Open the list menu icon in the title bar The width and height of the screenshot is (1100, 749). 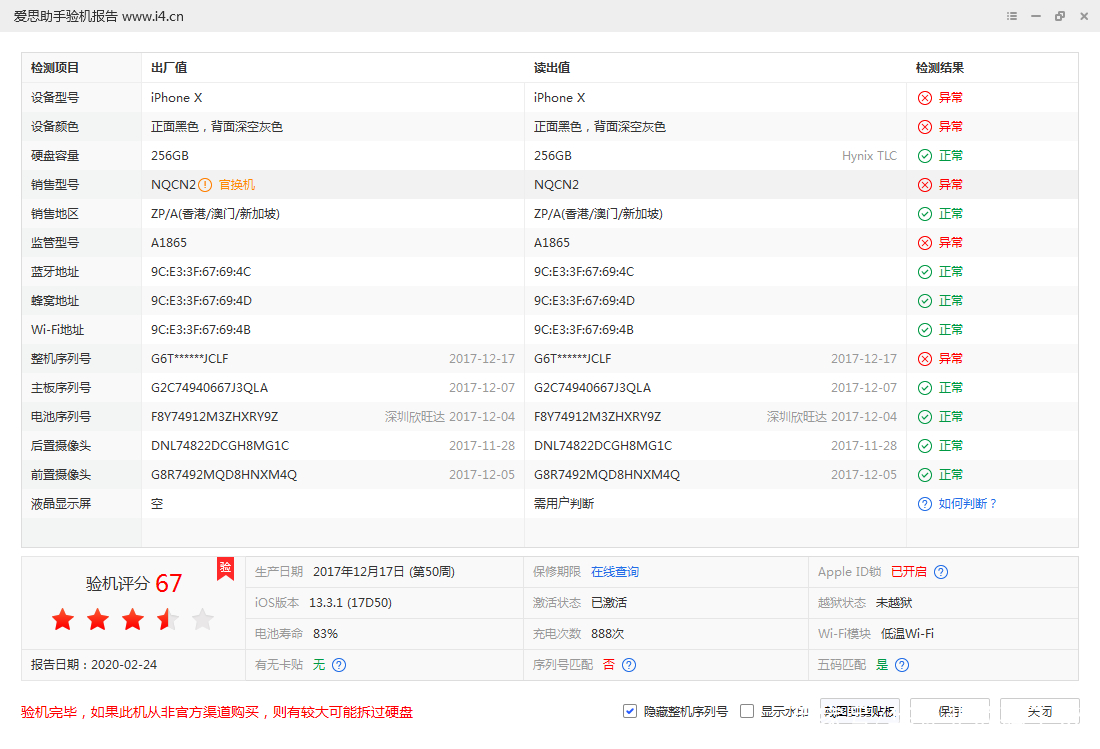(x=1011, y=16)
